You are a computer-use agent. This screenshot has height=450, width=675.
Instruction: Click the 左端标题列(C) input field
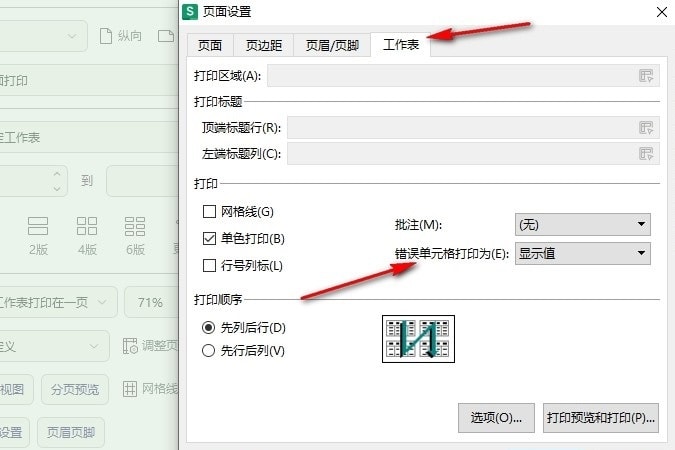(x=473, y=153)
